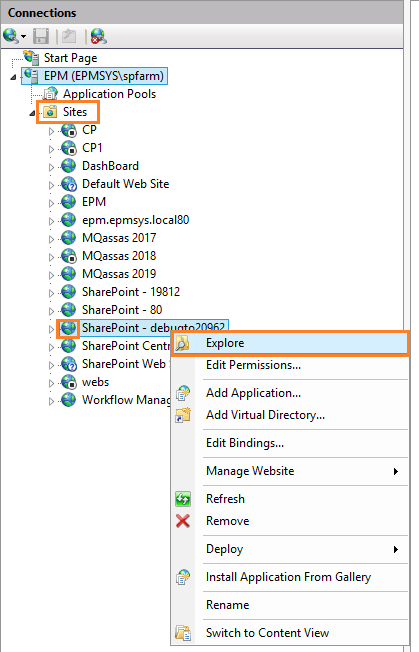419x652 pixels.
Task: Click the Application Pools icon
Action: pyautogui.click(x=50, y=94)
